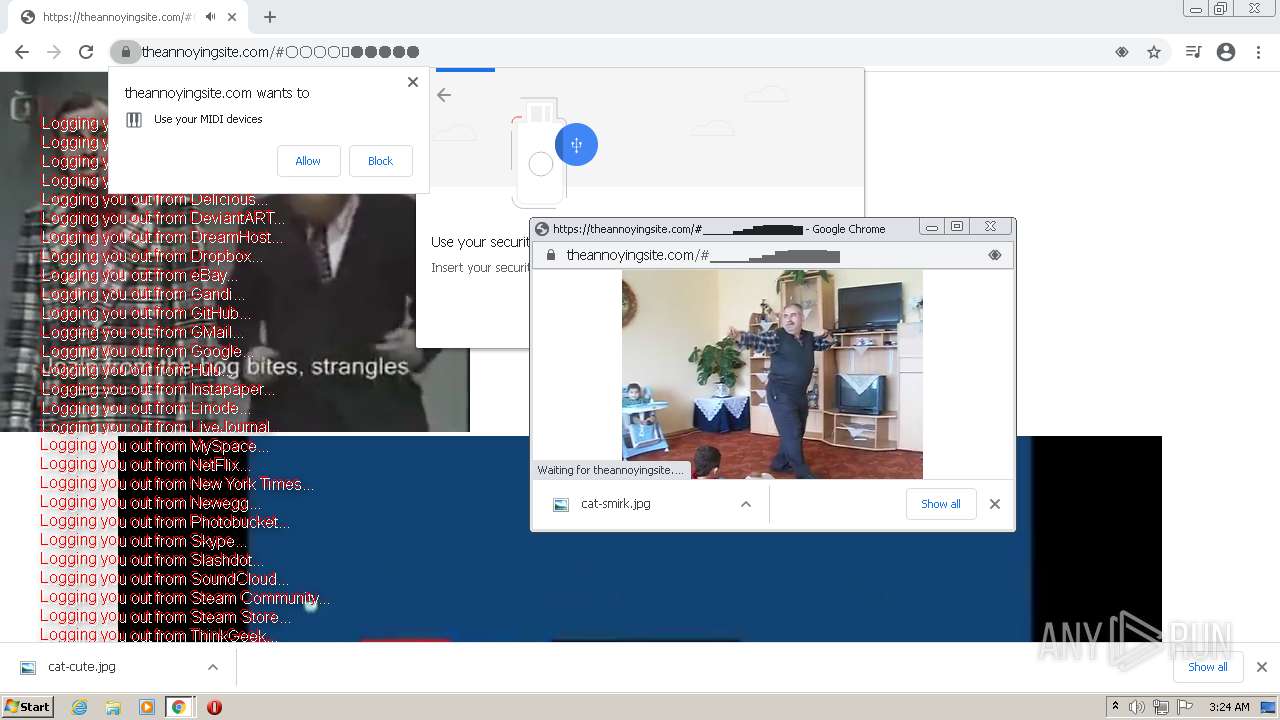Show all downloads in main window

click(x=1208, y=667)
